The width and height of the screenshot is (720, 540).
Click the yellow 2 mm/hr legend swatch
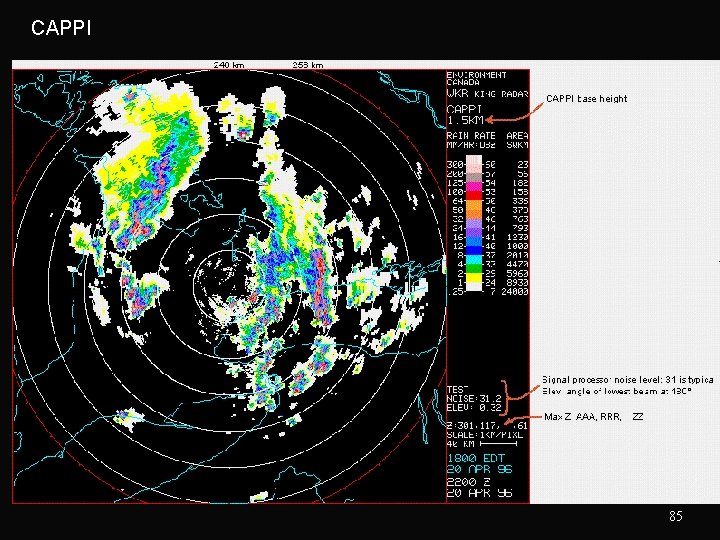coord(474,277)
